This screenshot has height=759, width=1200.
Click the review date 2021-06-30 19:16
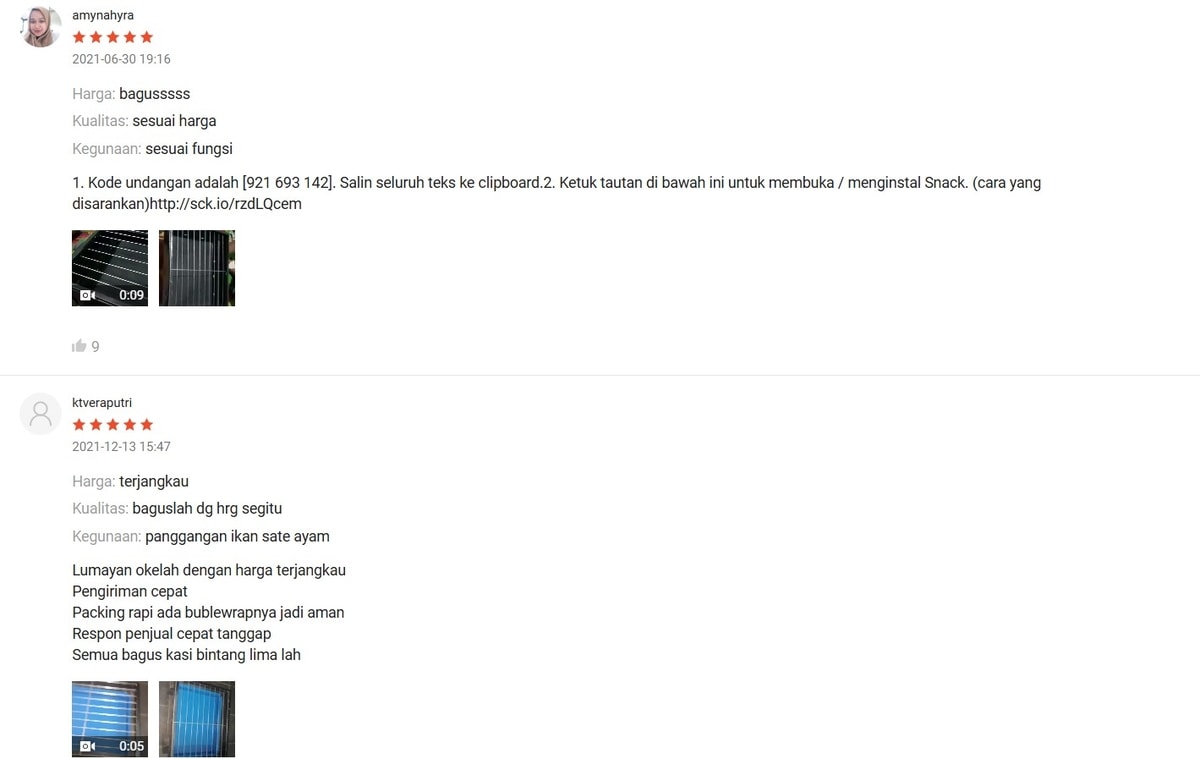tap(121, 59)
